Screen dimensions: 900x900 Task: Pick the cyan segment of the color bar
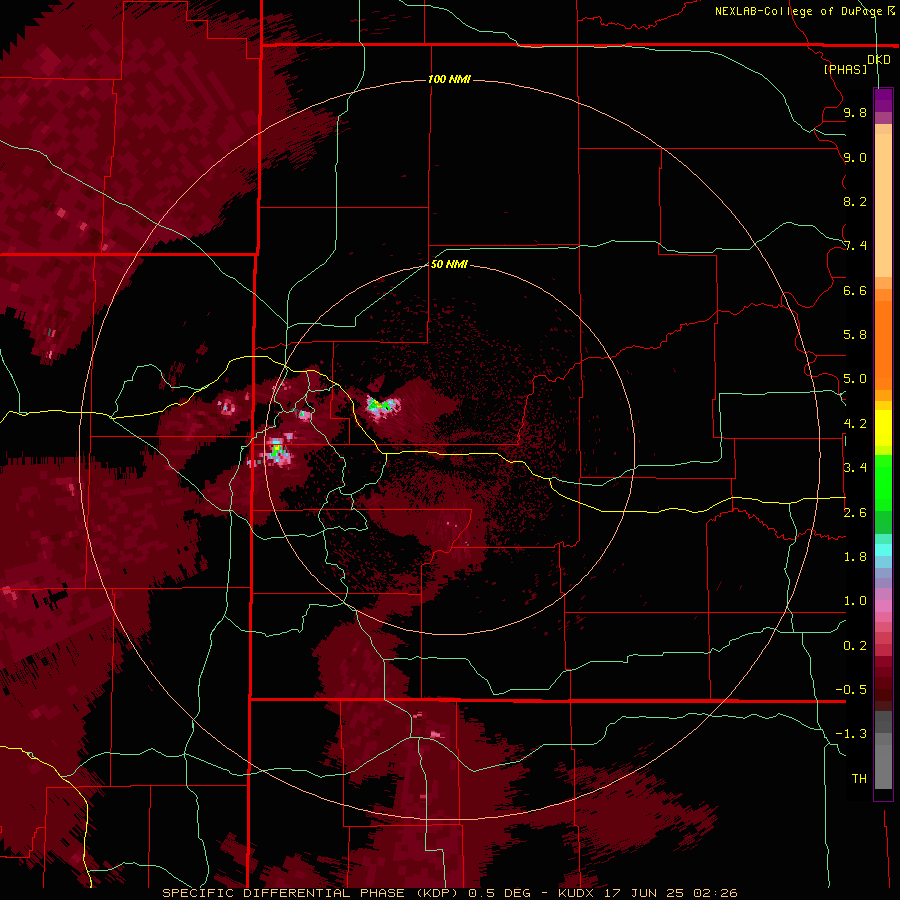coord(883,550)
